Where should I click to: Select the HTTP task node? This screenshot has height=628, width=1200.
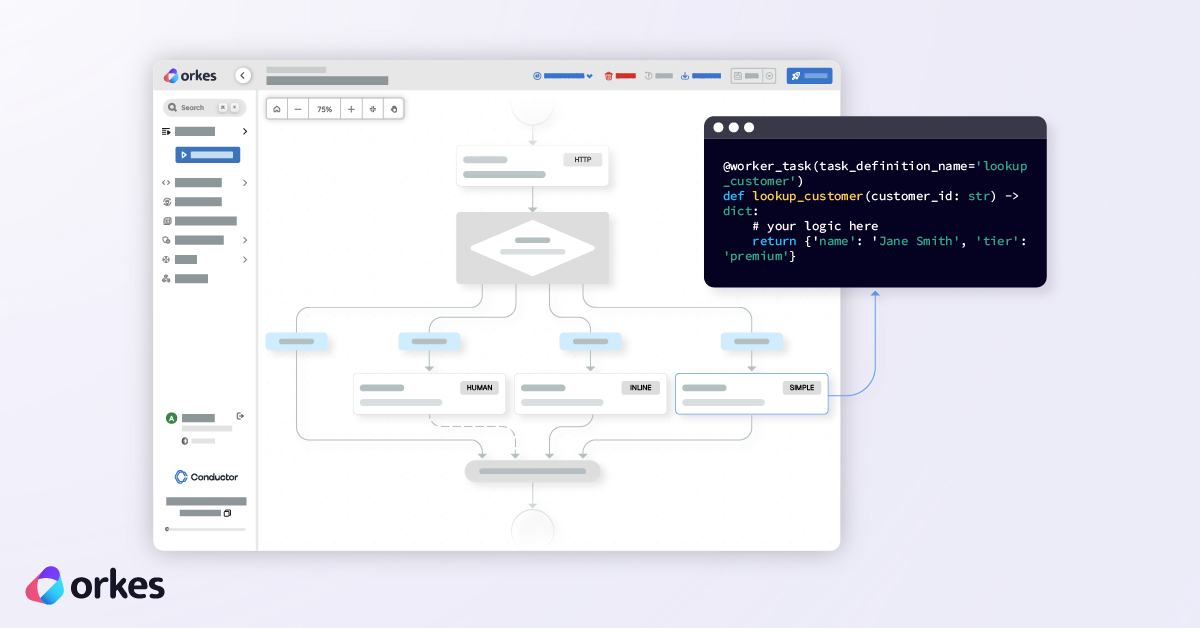[x=532, y=166]
